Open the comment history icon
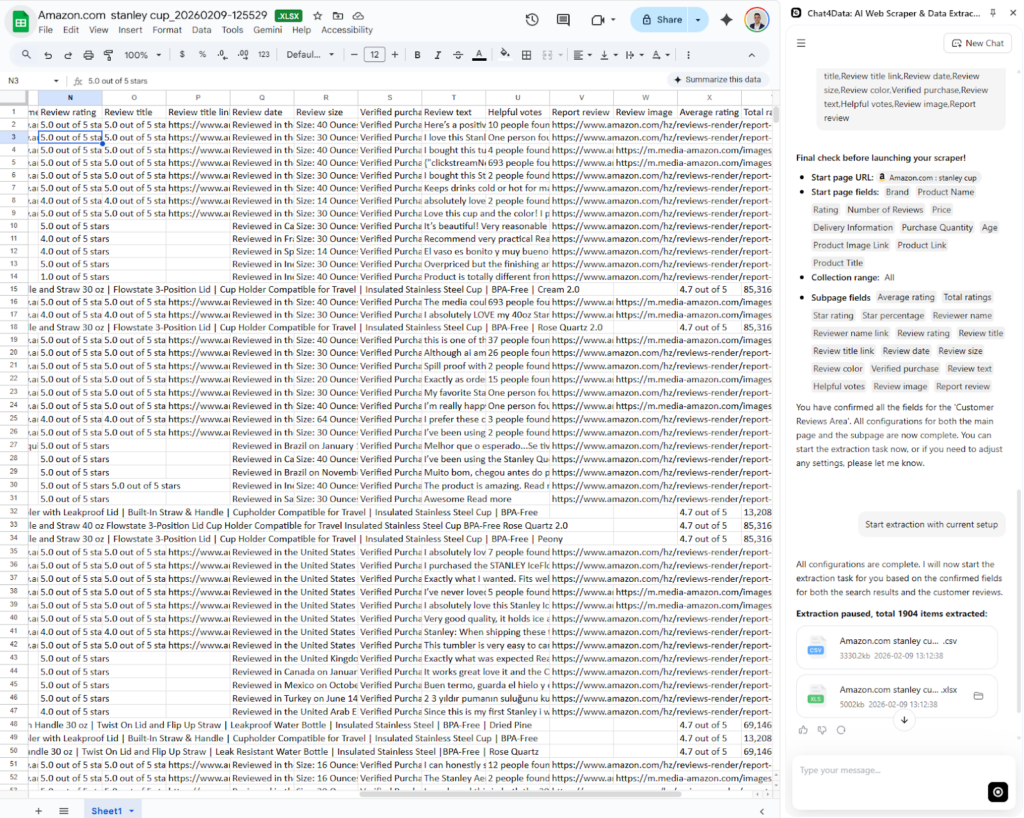Screen dimensions: 1024x818 coord(562,19)
